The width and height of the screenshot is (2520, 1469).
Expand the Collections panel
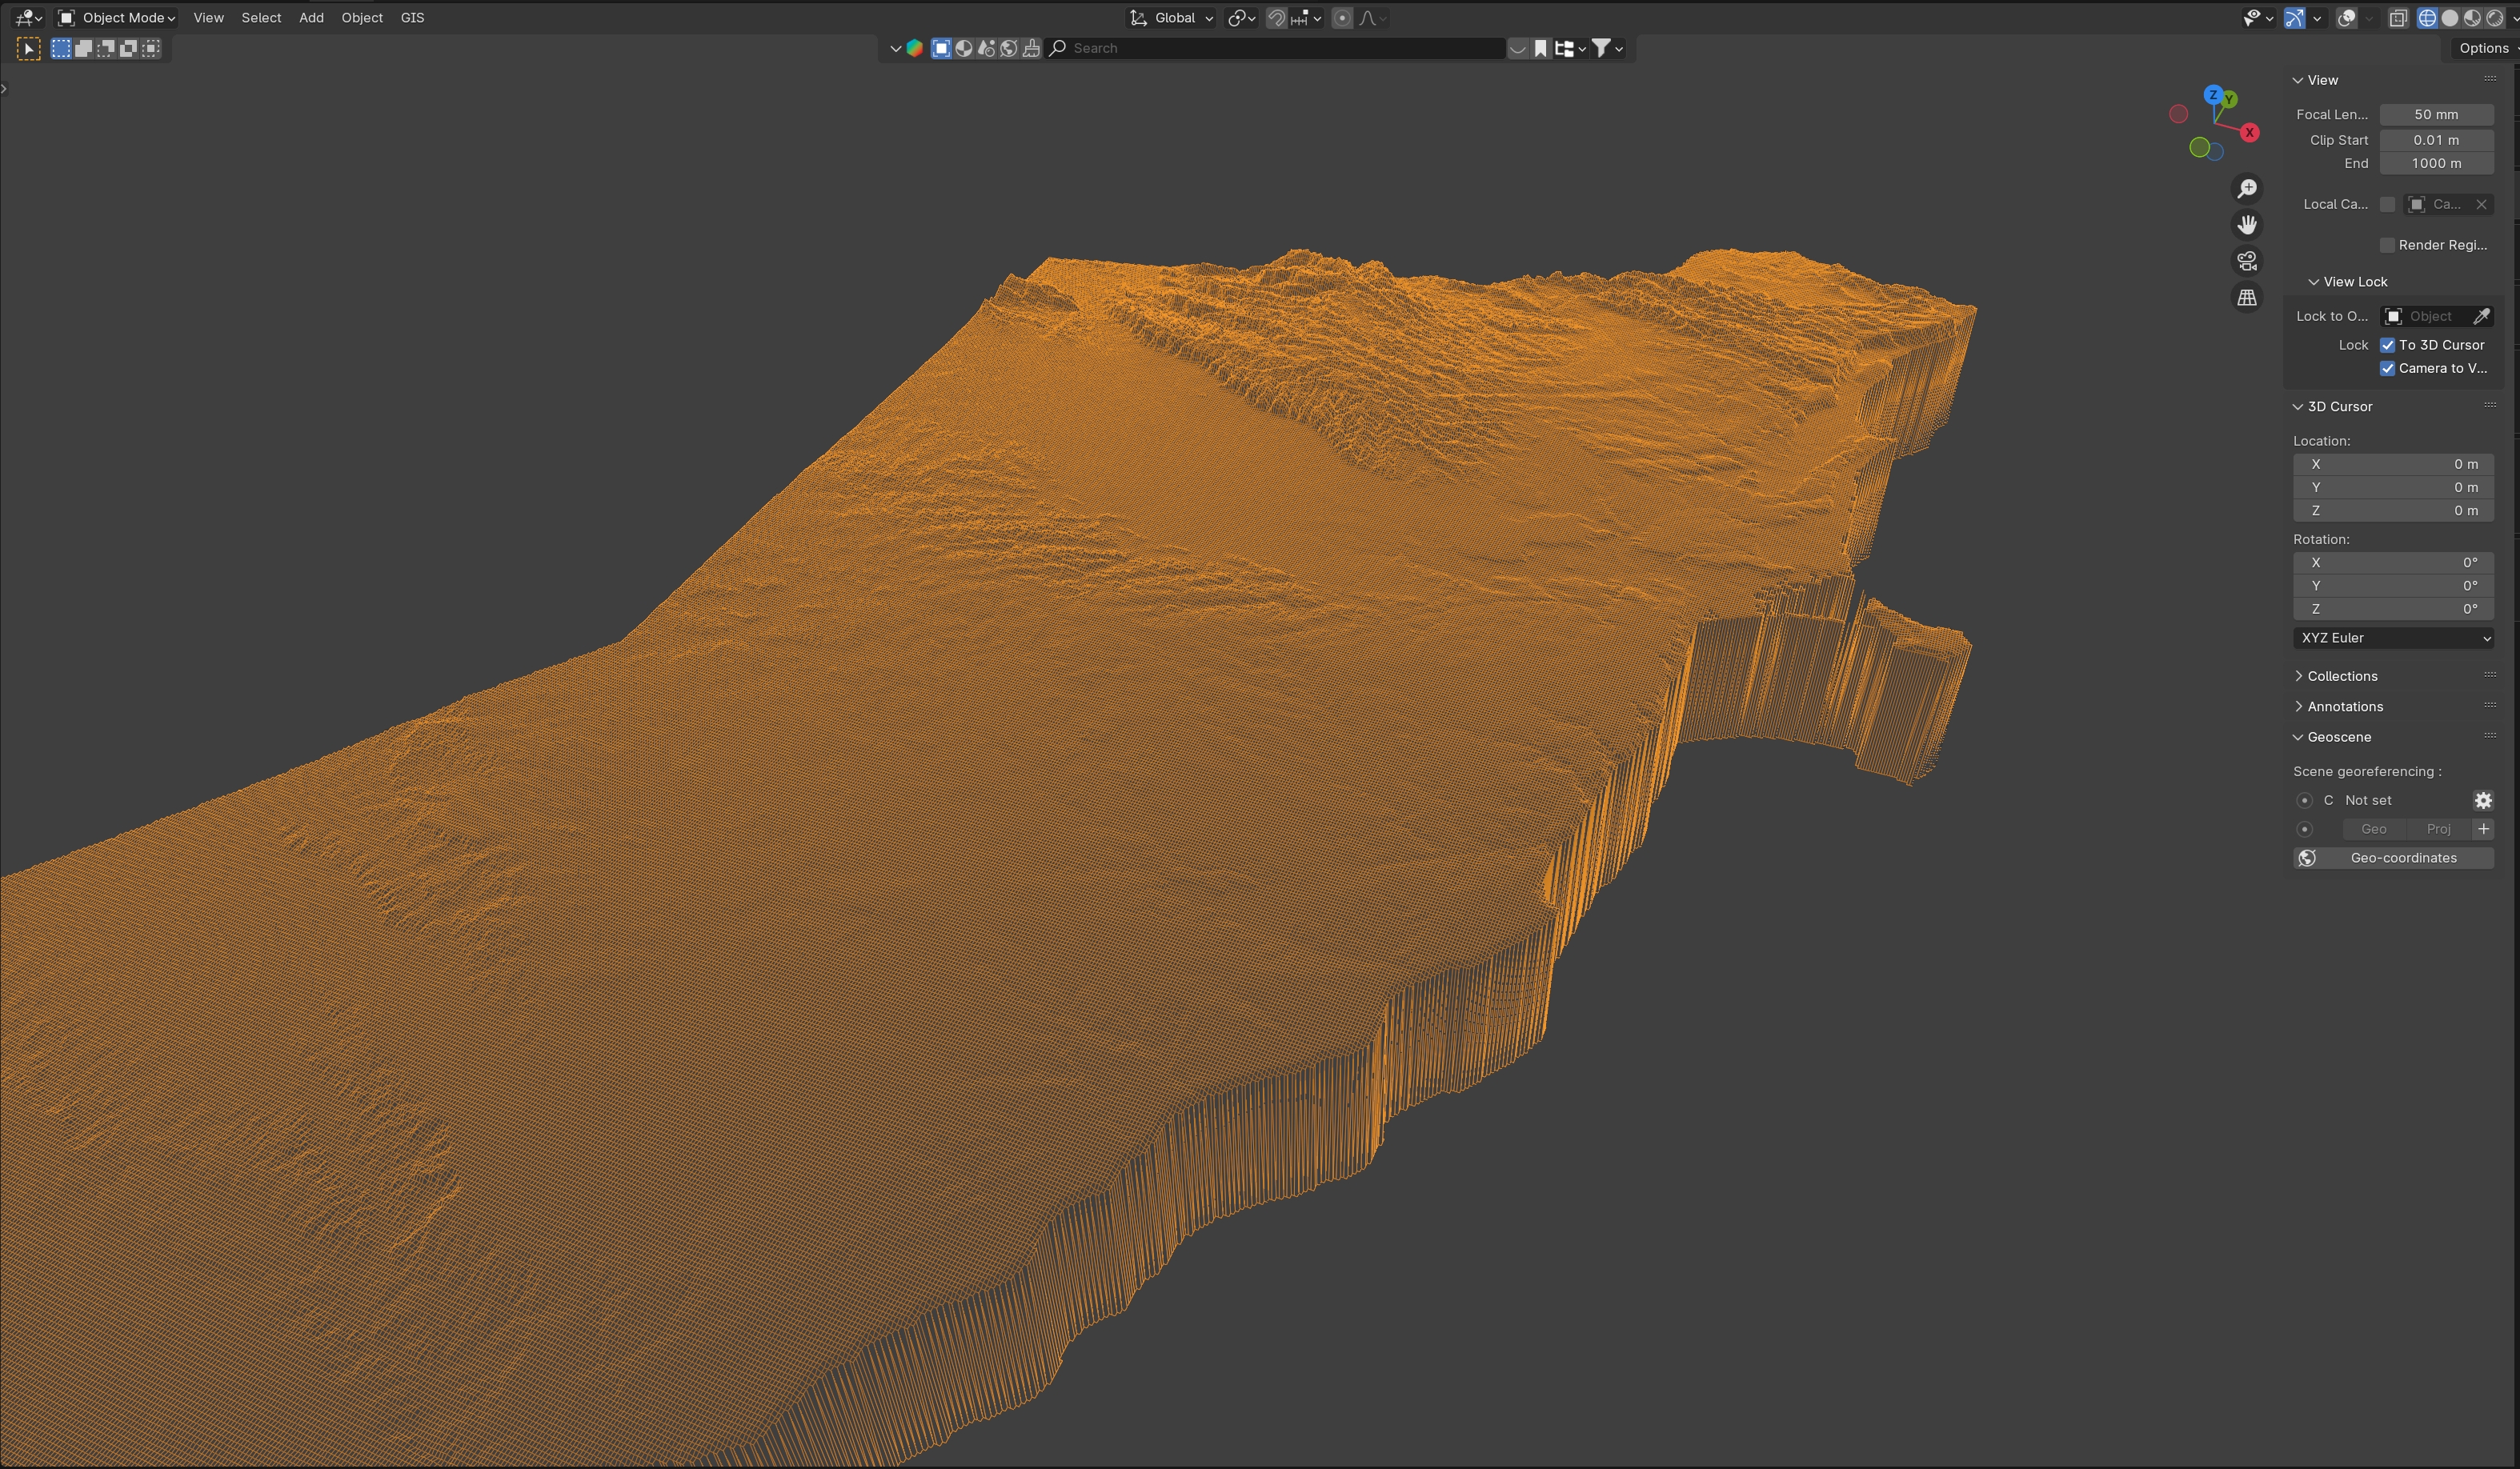pos(2341,676)
